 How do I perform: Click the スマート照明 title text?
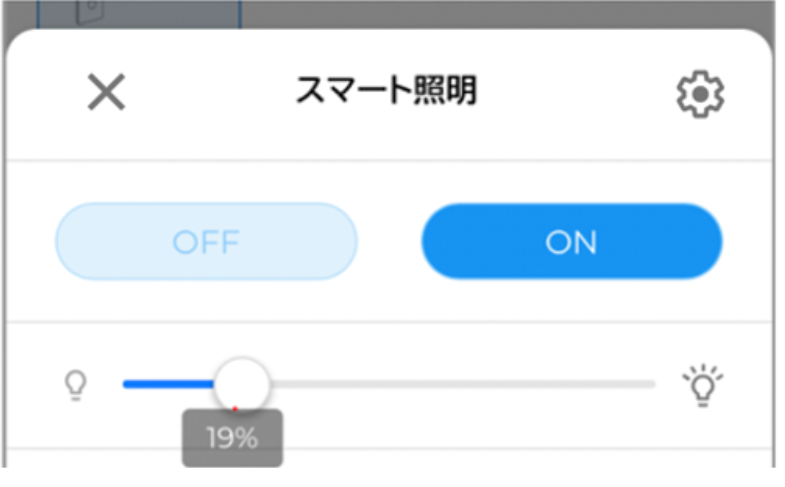(x=386, y=92)
